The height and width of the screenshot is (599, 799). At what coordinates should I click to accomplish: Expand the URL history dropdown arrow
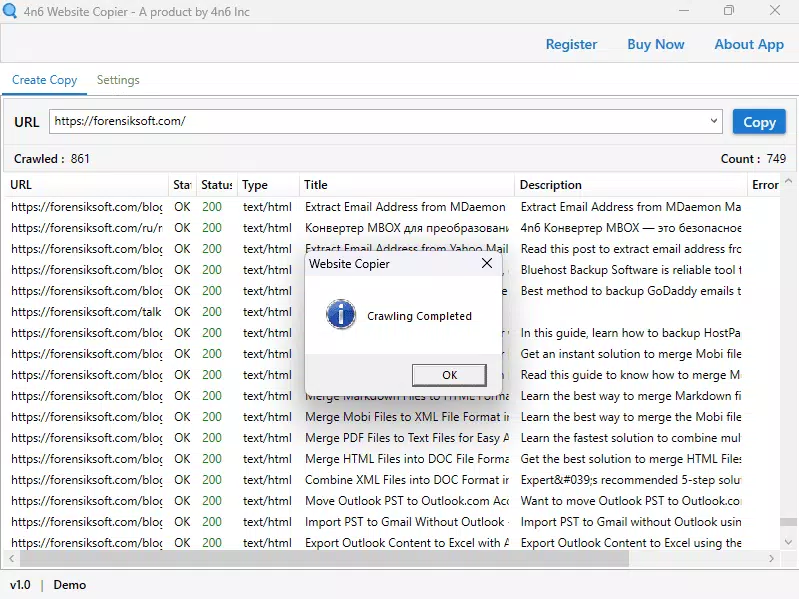click(x=713, y=121)
